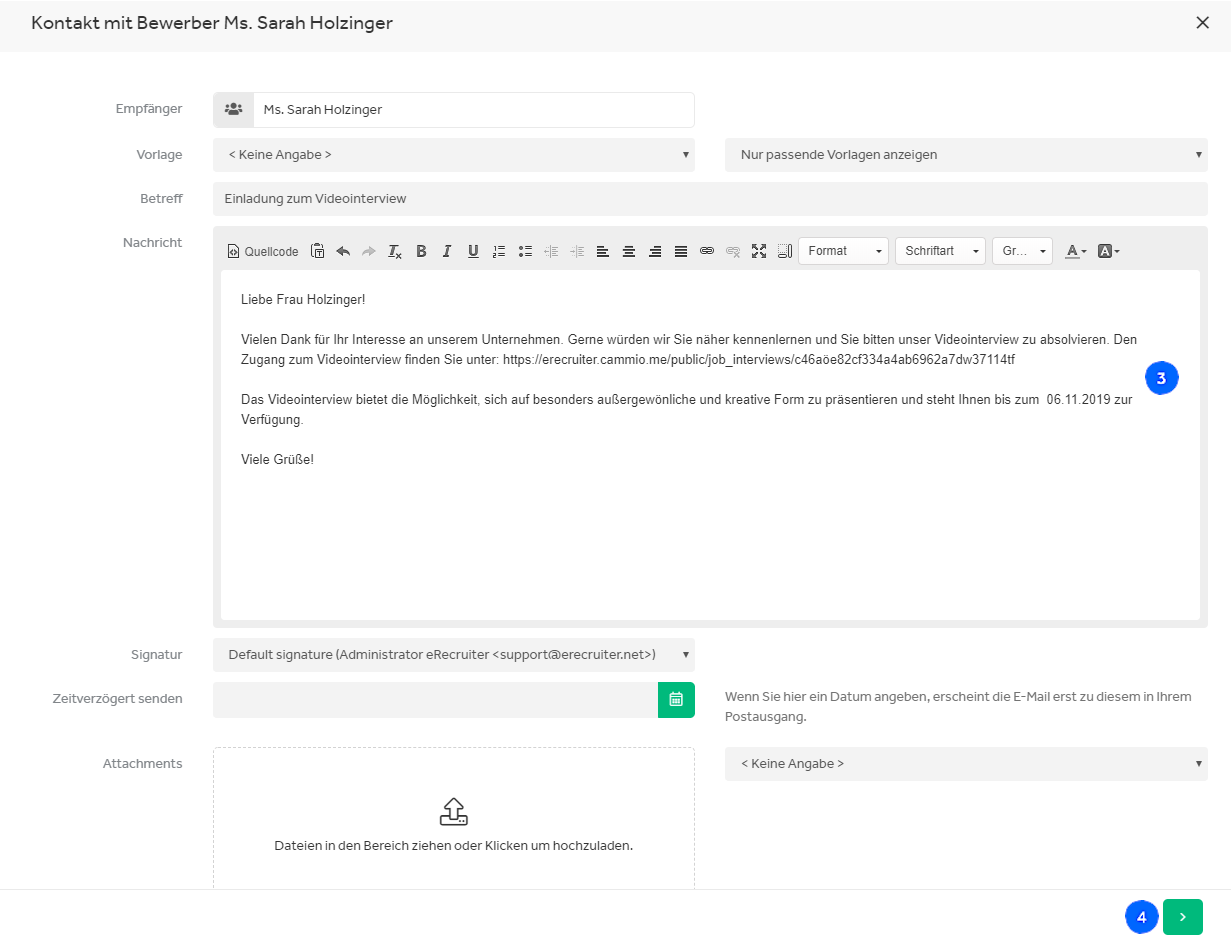The height and width of the screenshot is (941, 1231).
Task: Open the Vorlage template dropdown
Action: coord(454,155)
